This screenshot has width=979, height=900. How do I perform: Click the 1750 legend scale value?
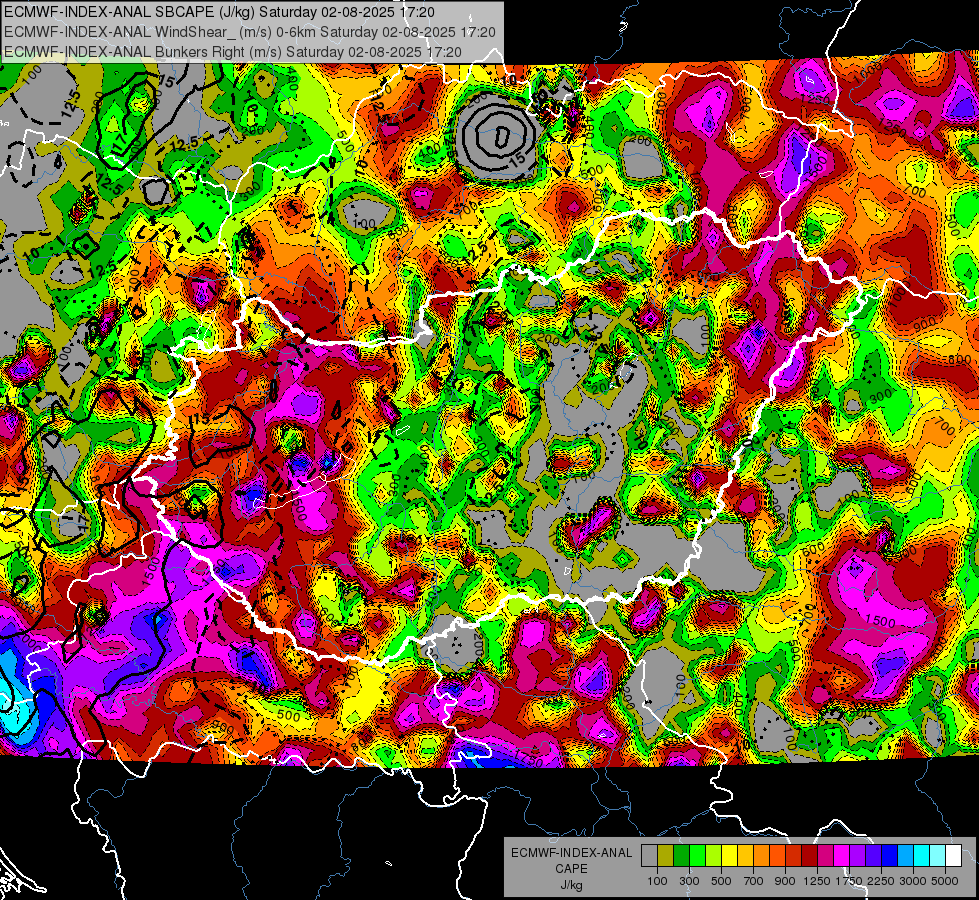[x=849, y=881]
